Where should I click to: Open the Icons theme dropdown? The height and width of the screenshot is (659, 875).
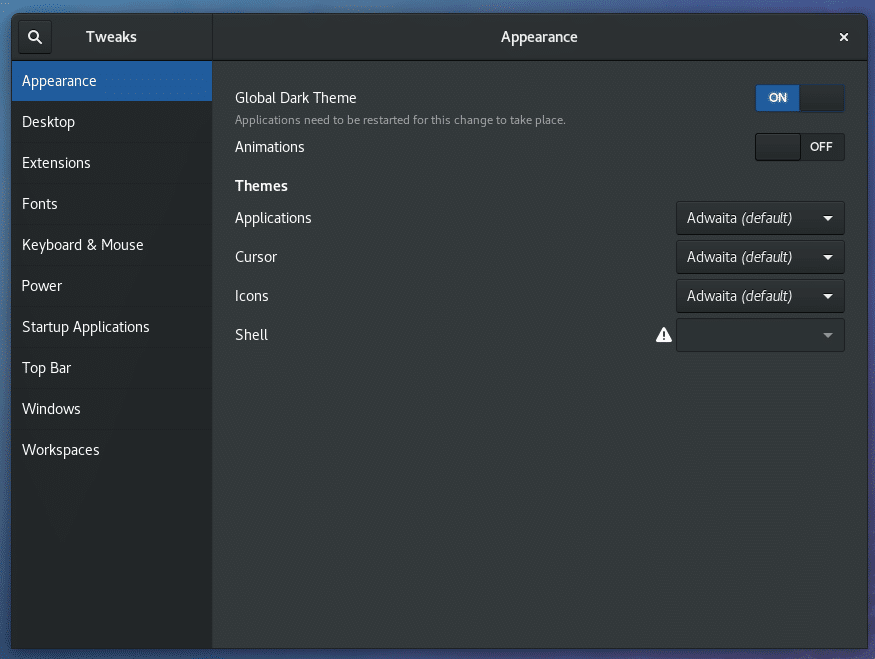[x=760, y=295]
